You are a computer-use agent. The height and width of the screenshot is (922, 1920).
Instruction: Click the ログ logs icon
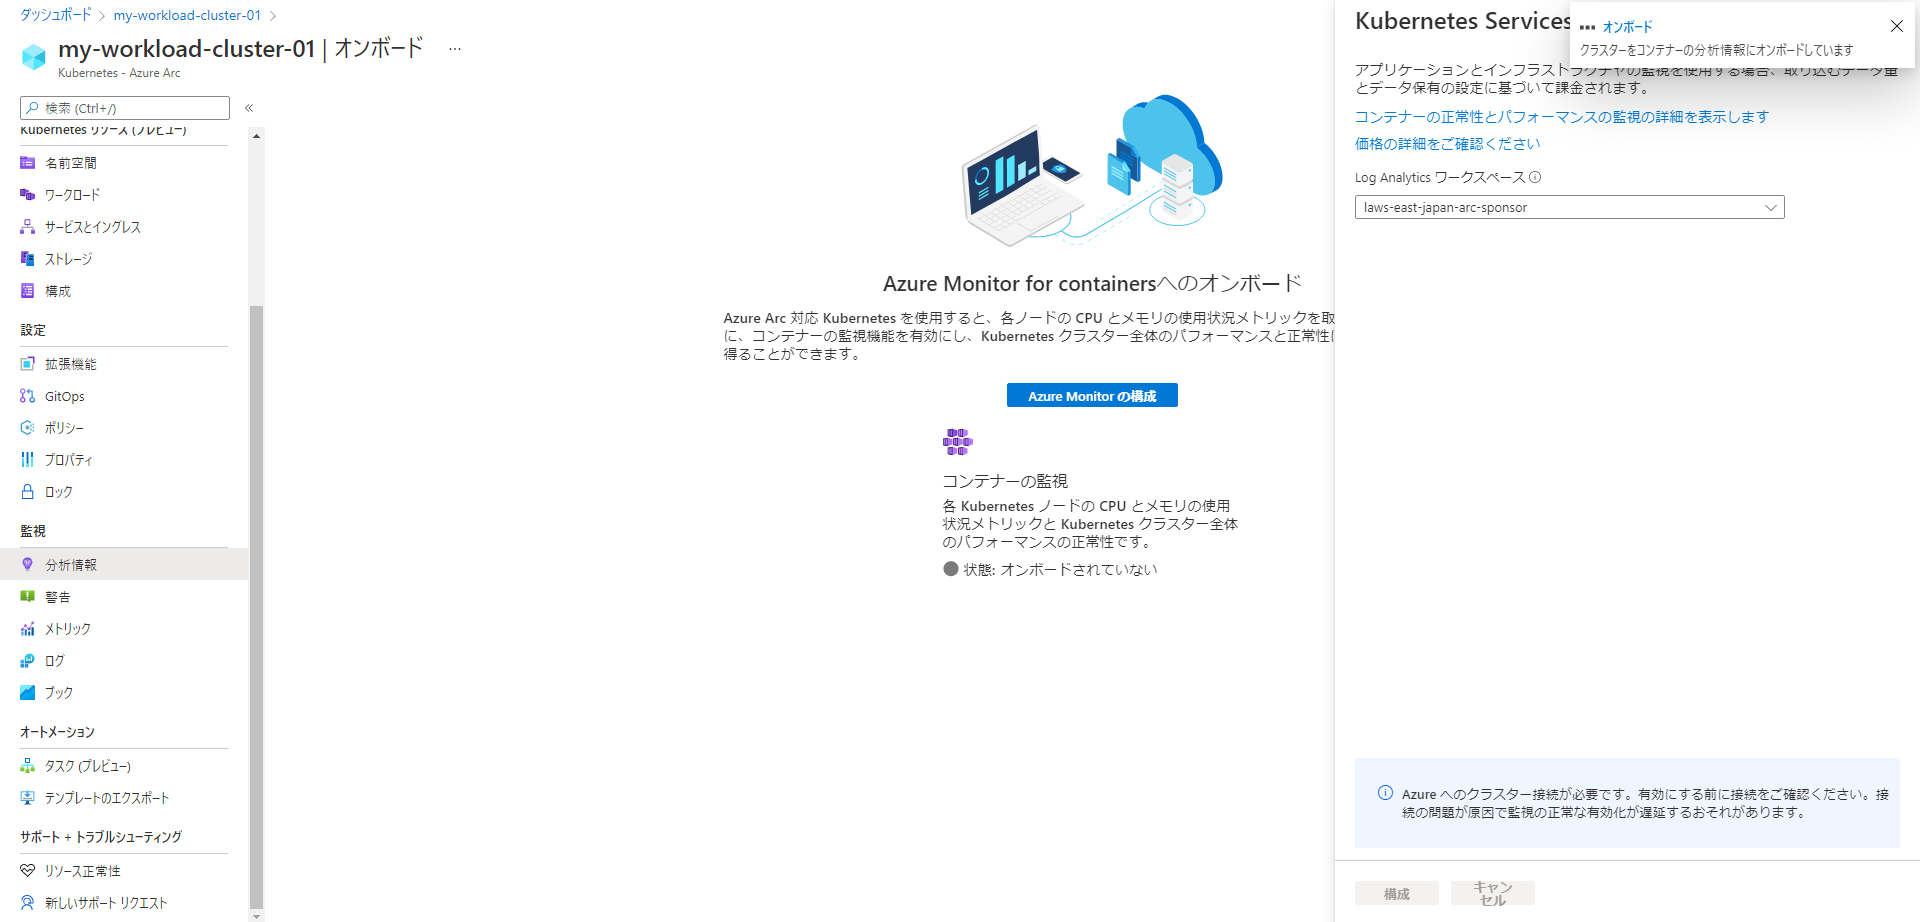[x=28, y=661]
